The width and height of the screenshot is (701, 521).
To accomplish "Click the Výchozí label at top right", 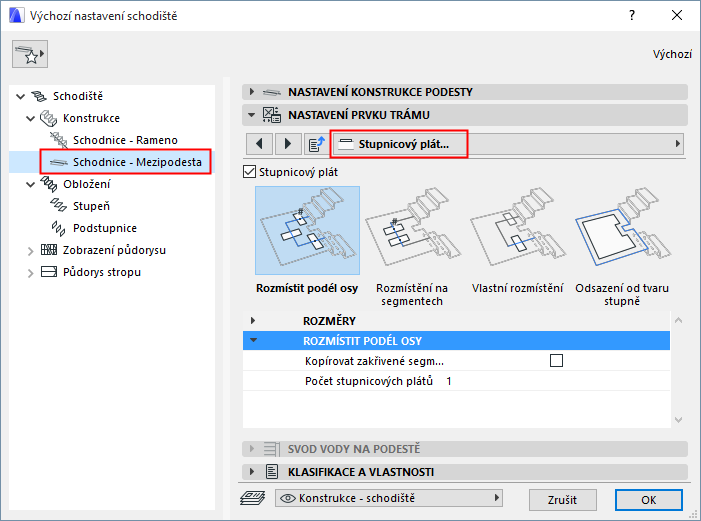I will coord(672,54).
